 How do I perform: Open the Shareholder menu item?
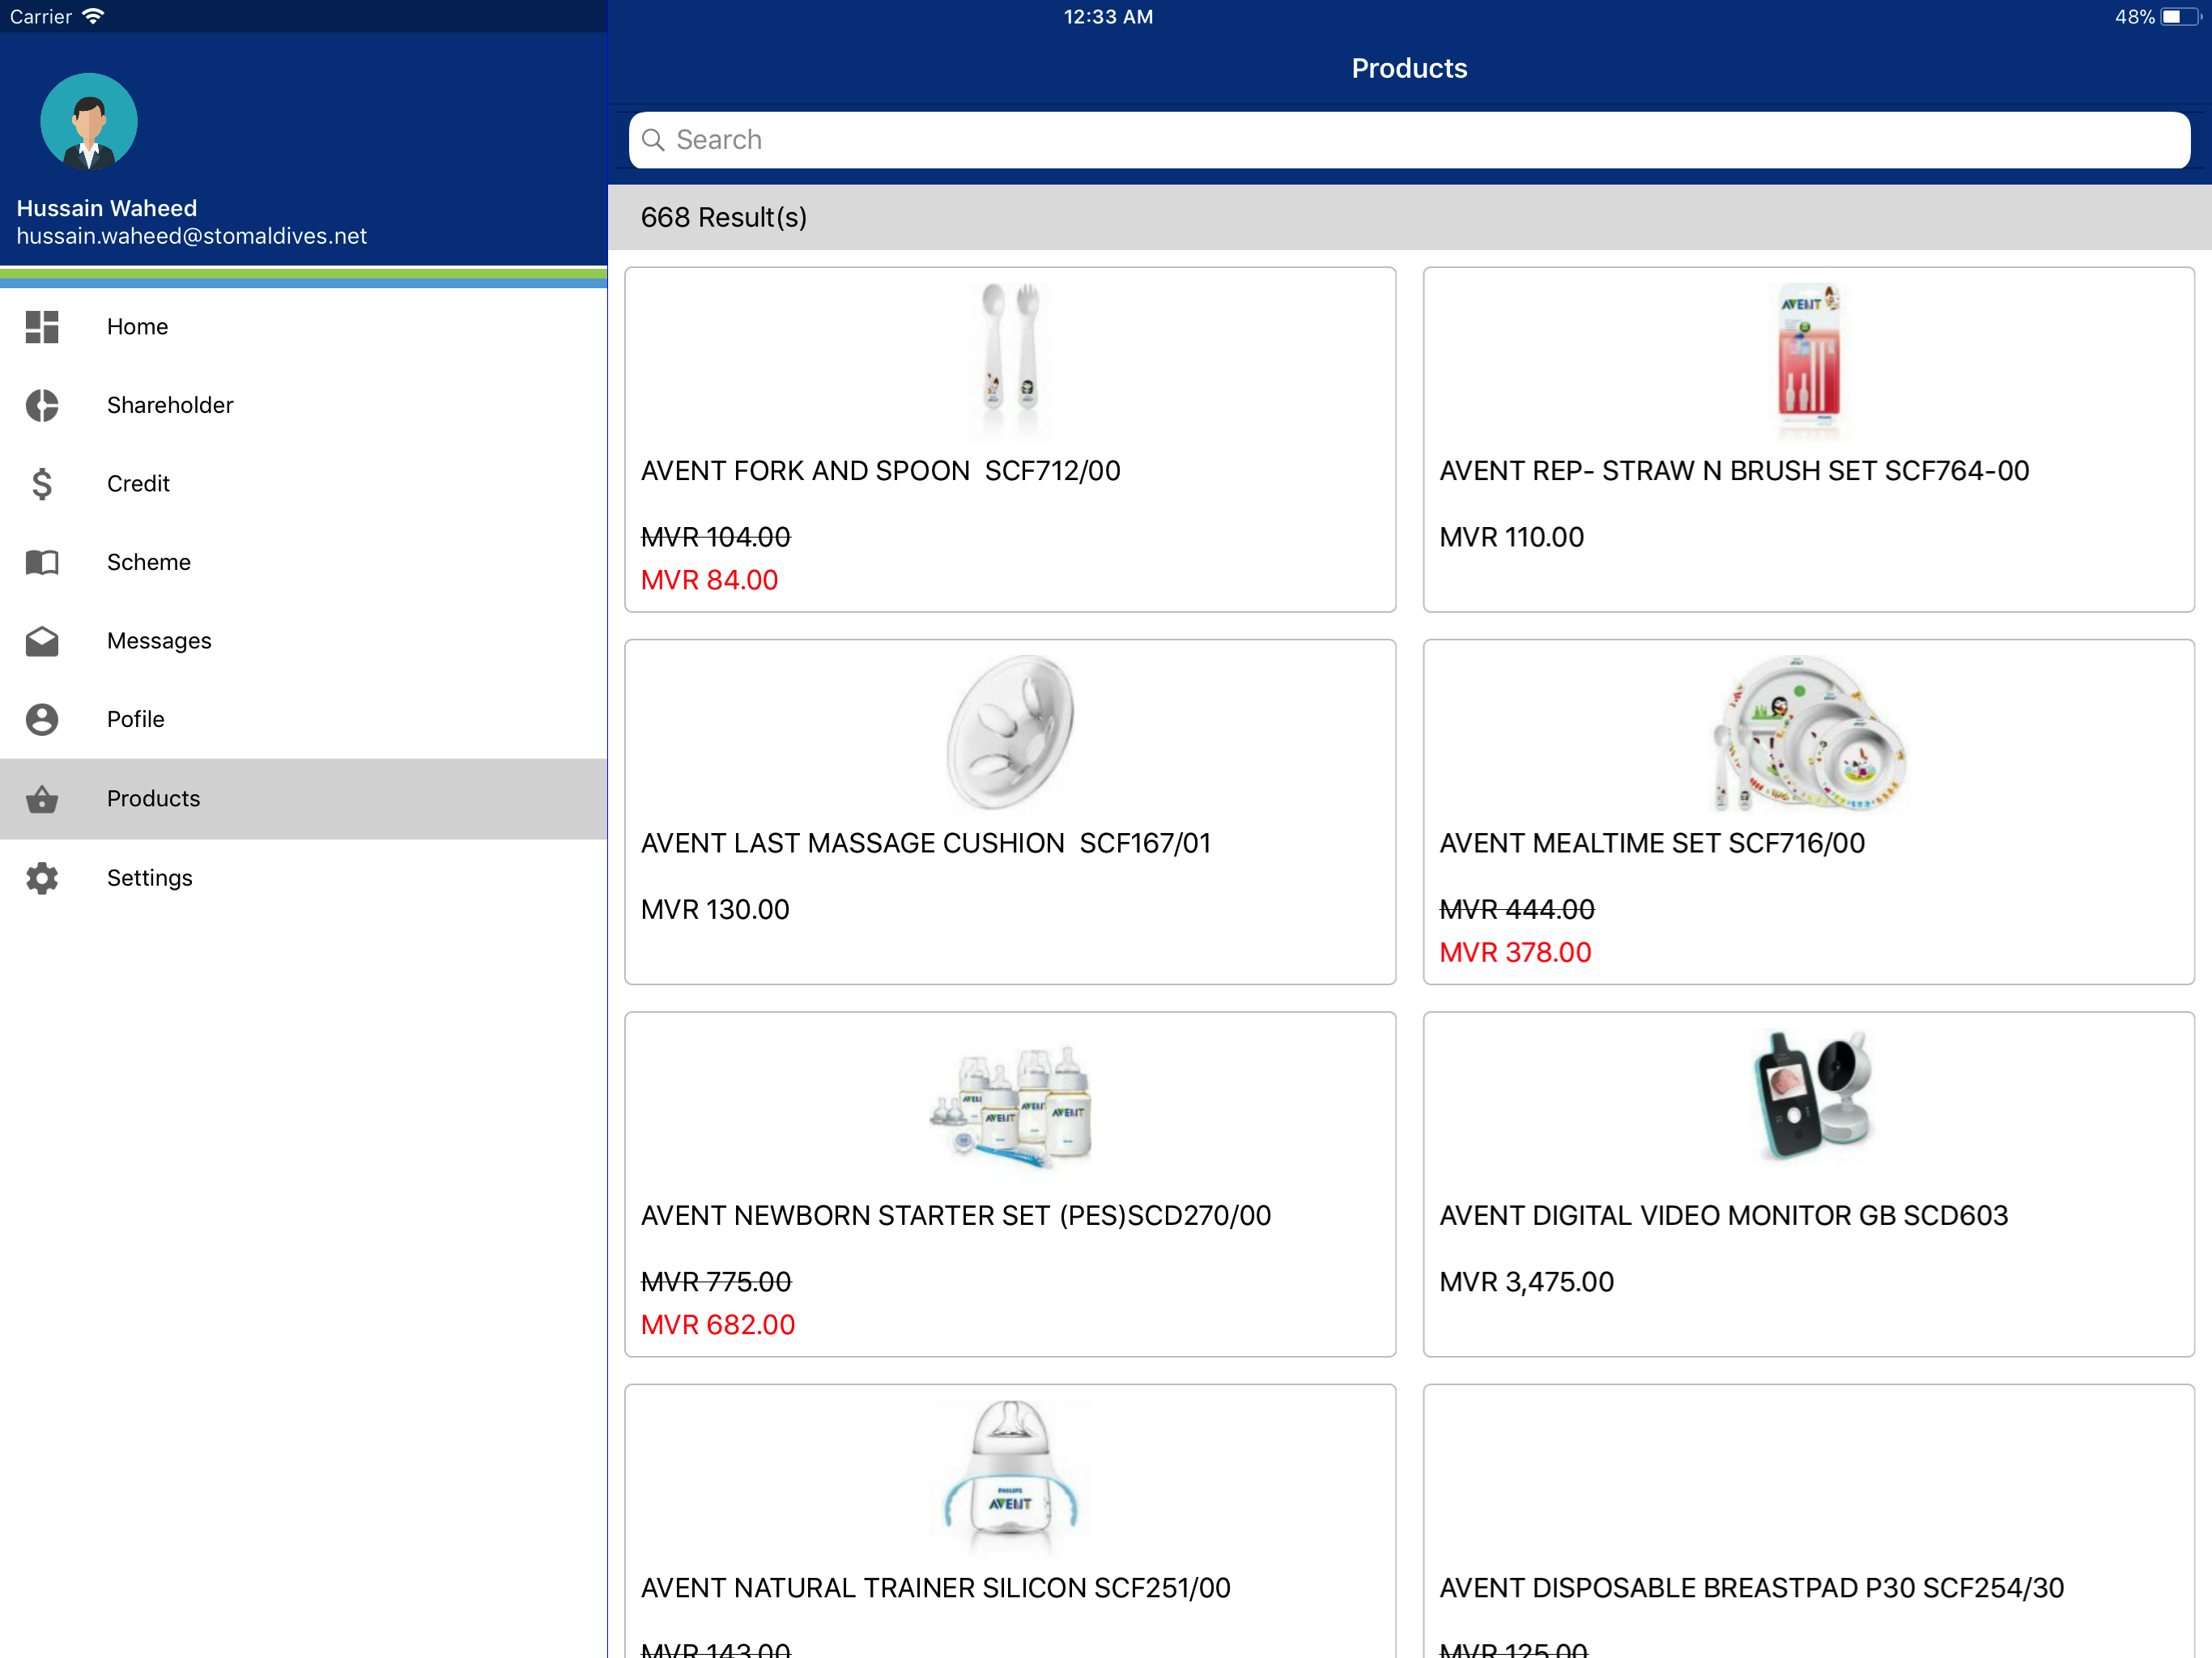point(304,405)
